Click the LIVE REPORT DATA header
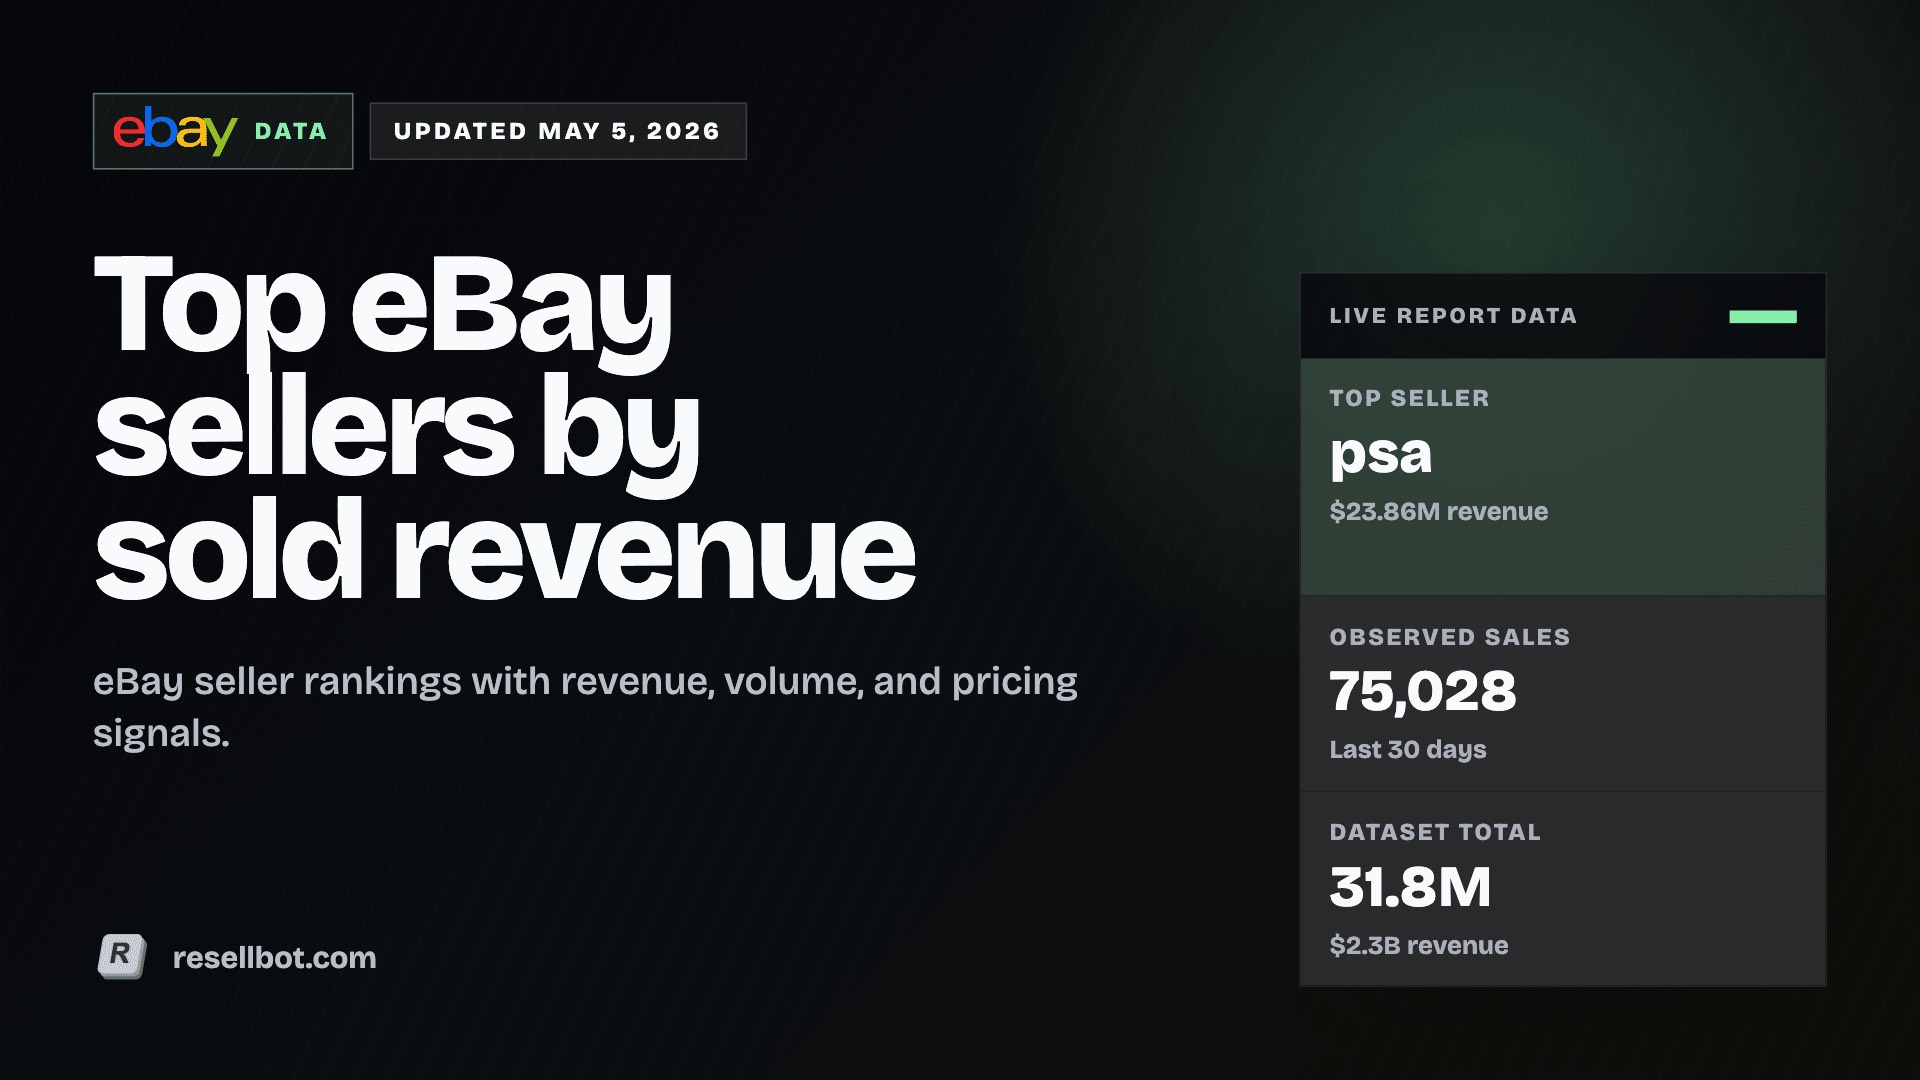The image size is (1920, 1080). 1453,316
